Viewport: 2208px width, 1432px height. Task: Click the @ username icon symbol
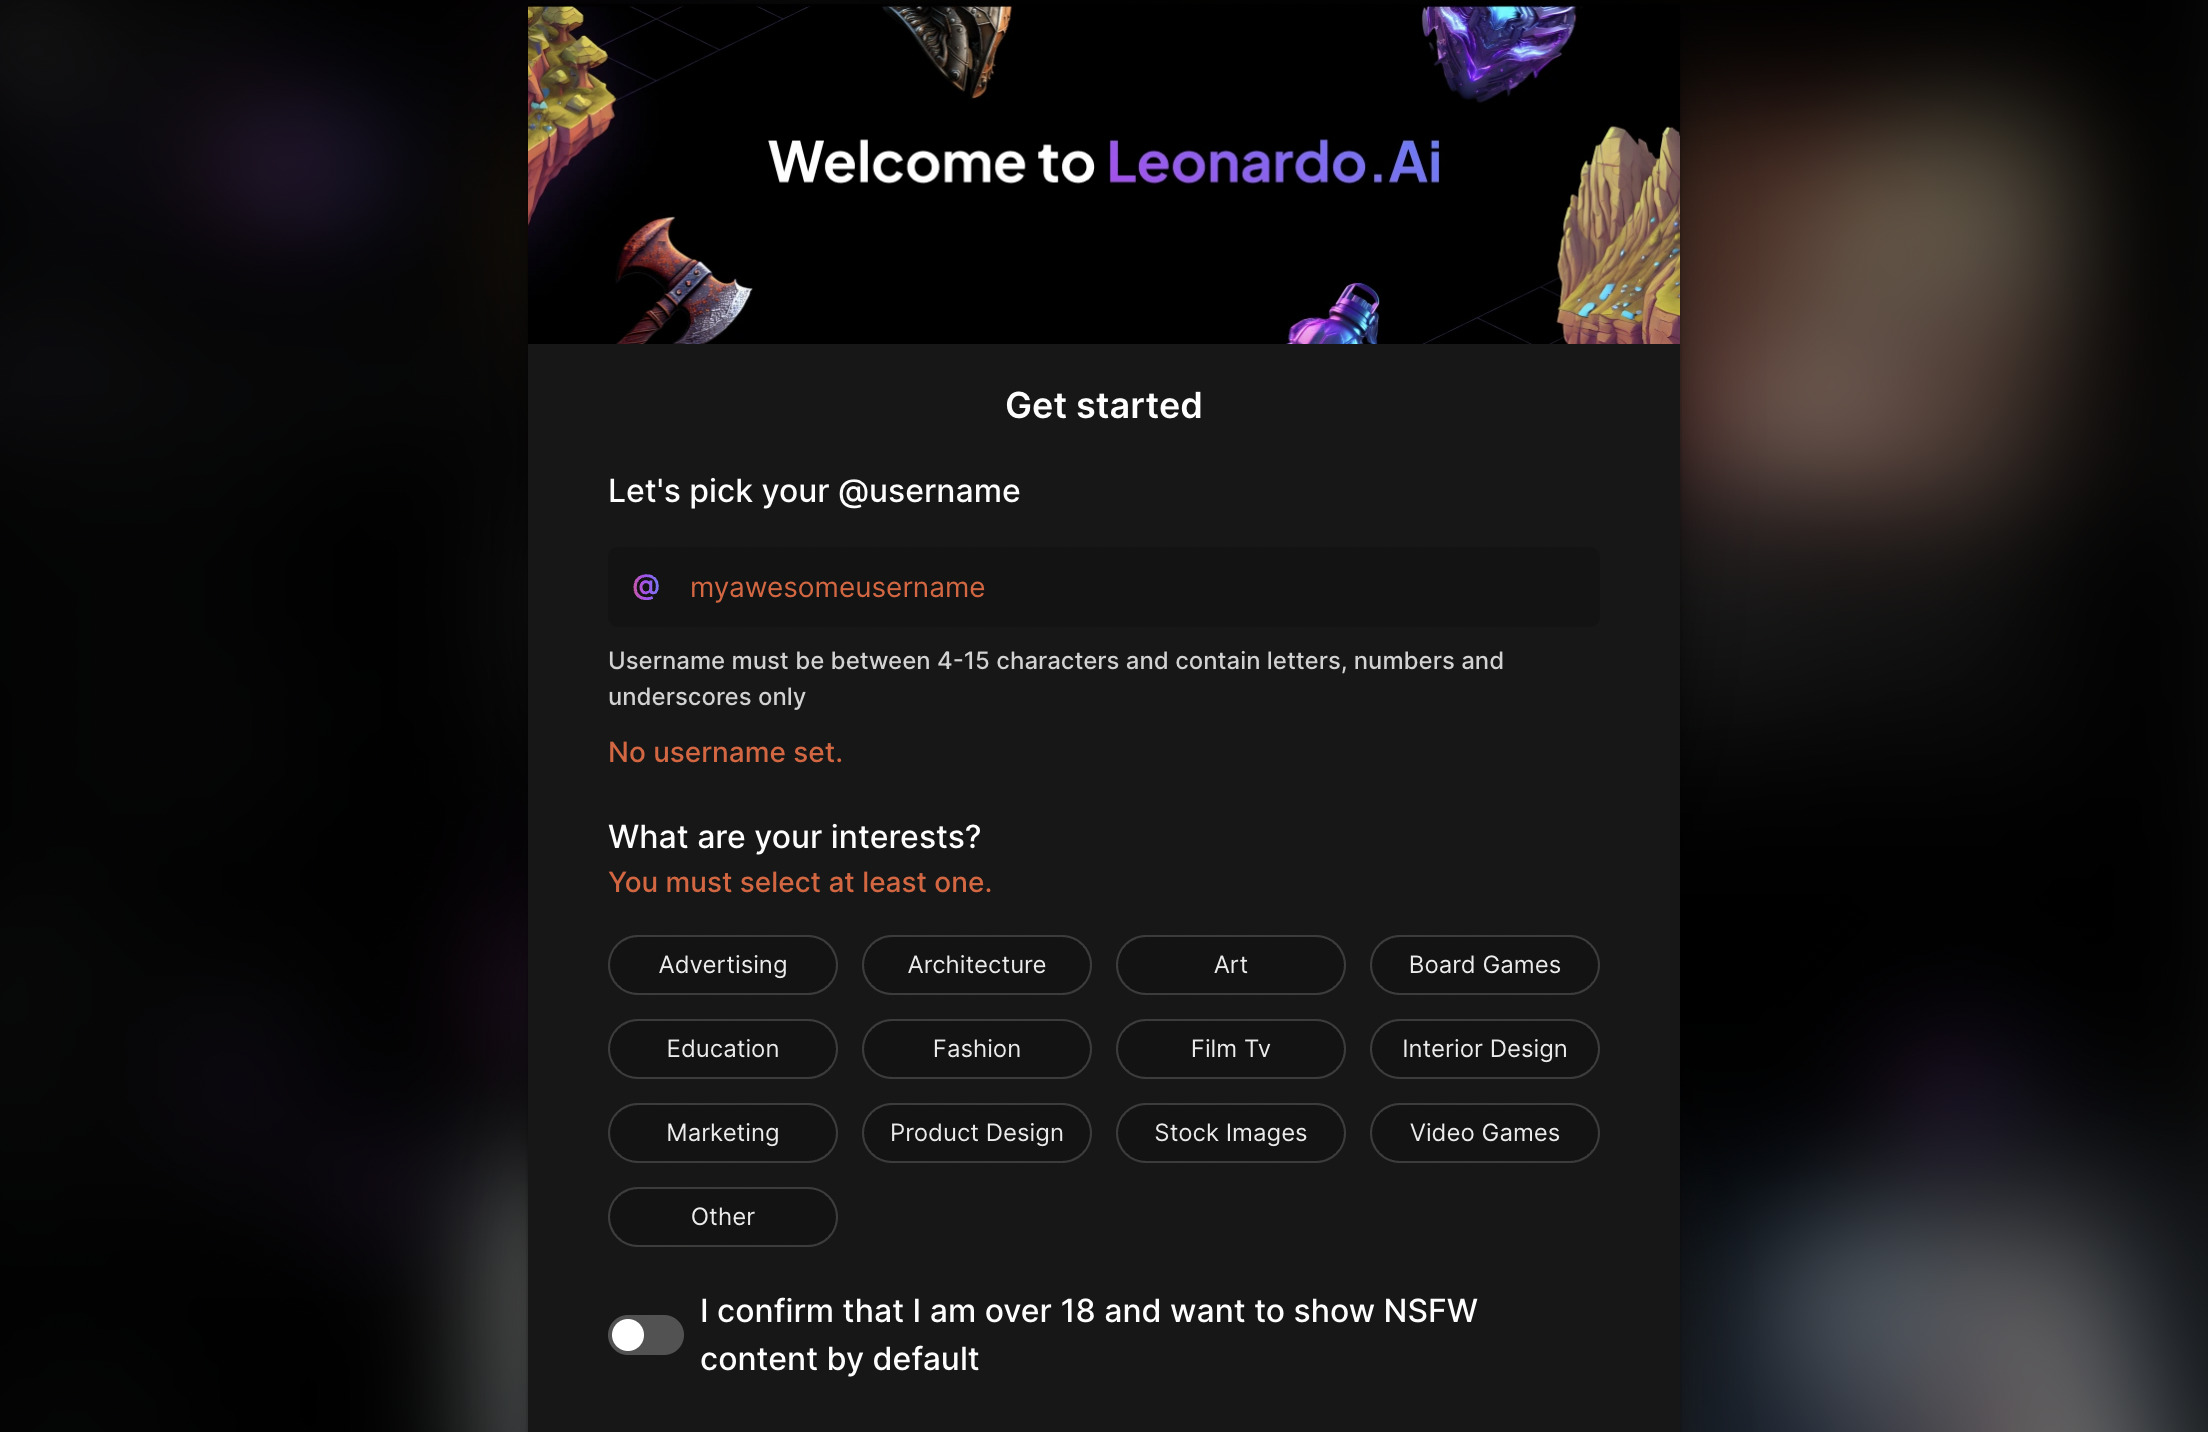645,587
